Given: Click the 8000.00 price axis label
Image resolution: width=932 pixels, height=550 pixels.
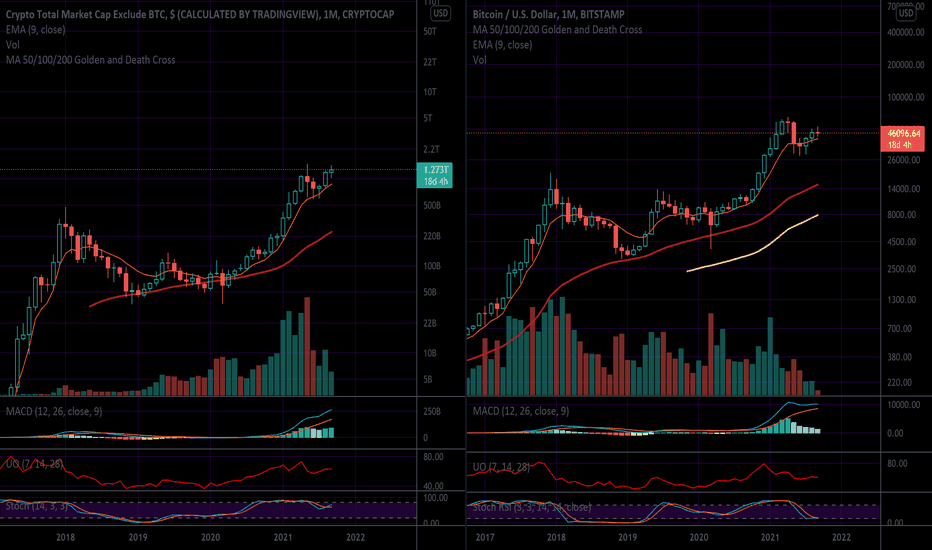Looking at the screenshot, I should coord(902,215).
